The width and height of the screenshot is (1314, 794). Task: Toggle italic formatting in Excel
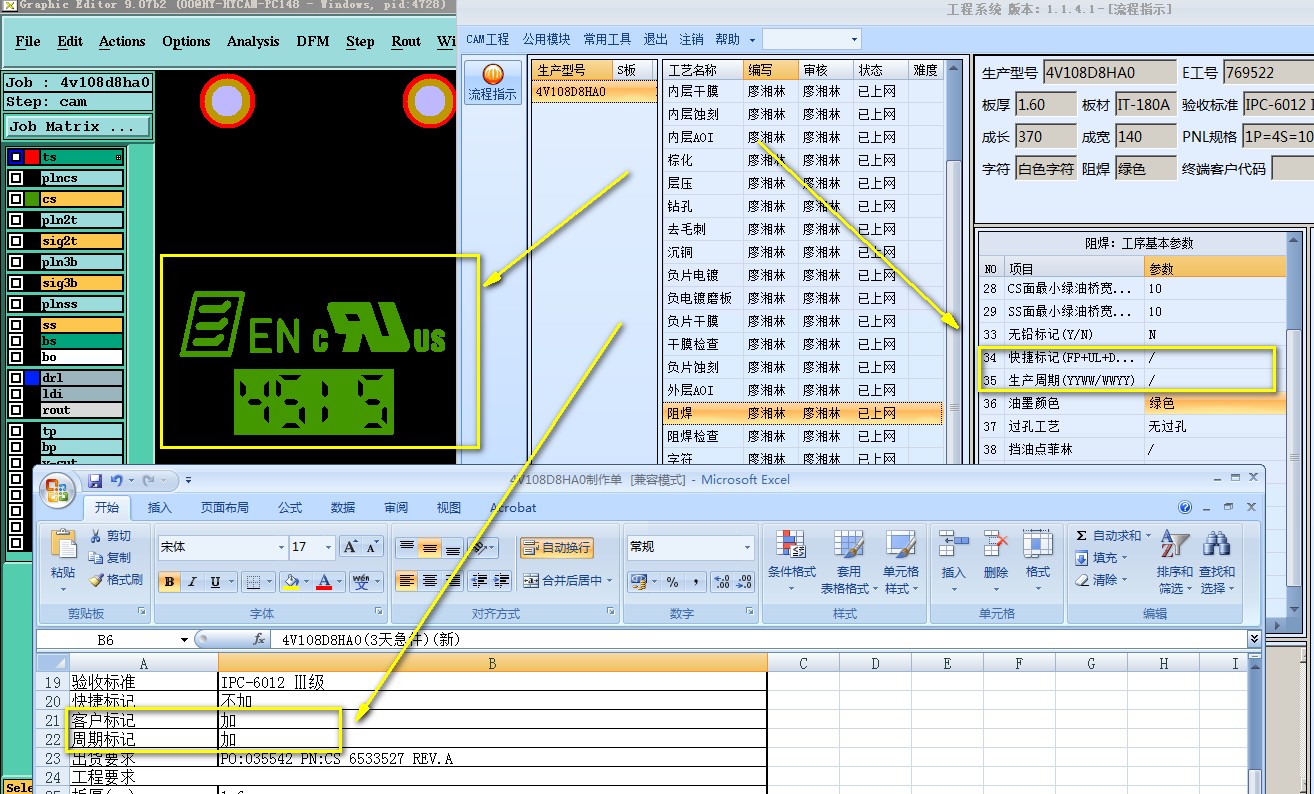(192, 582)
